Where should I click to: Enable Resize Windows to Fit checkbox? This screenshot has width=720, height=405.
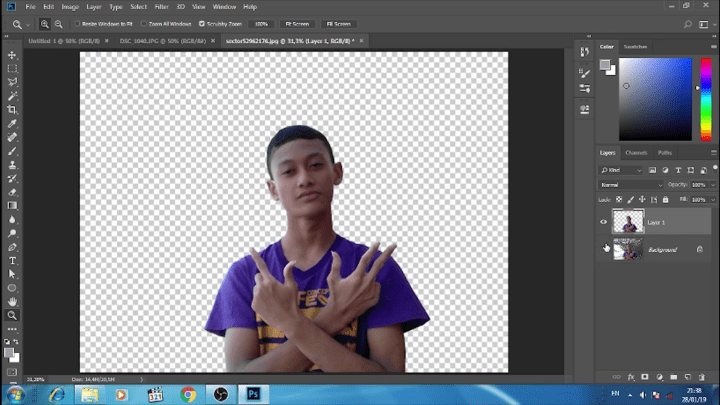click(78, 23)
